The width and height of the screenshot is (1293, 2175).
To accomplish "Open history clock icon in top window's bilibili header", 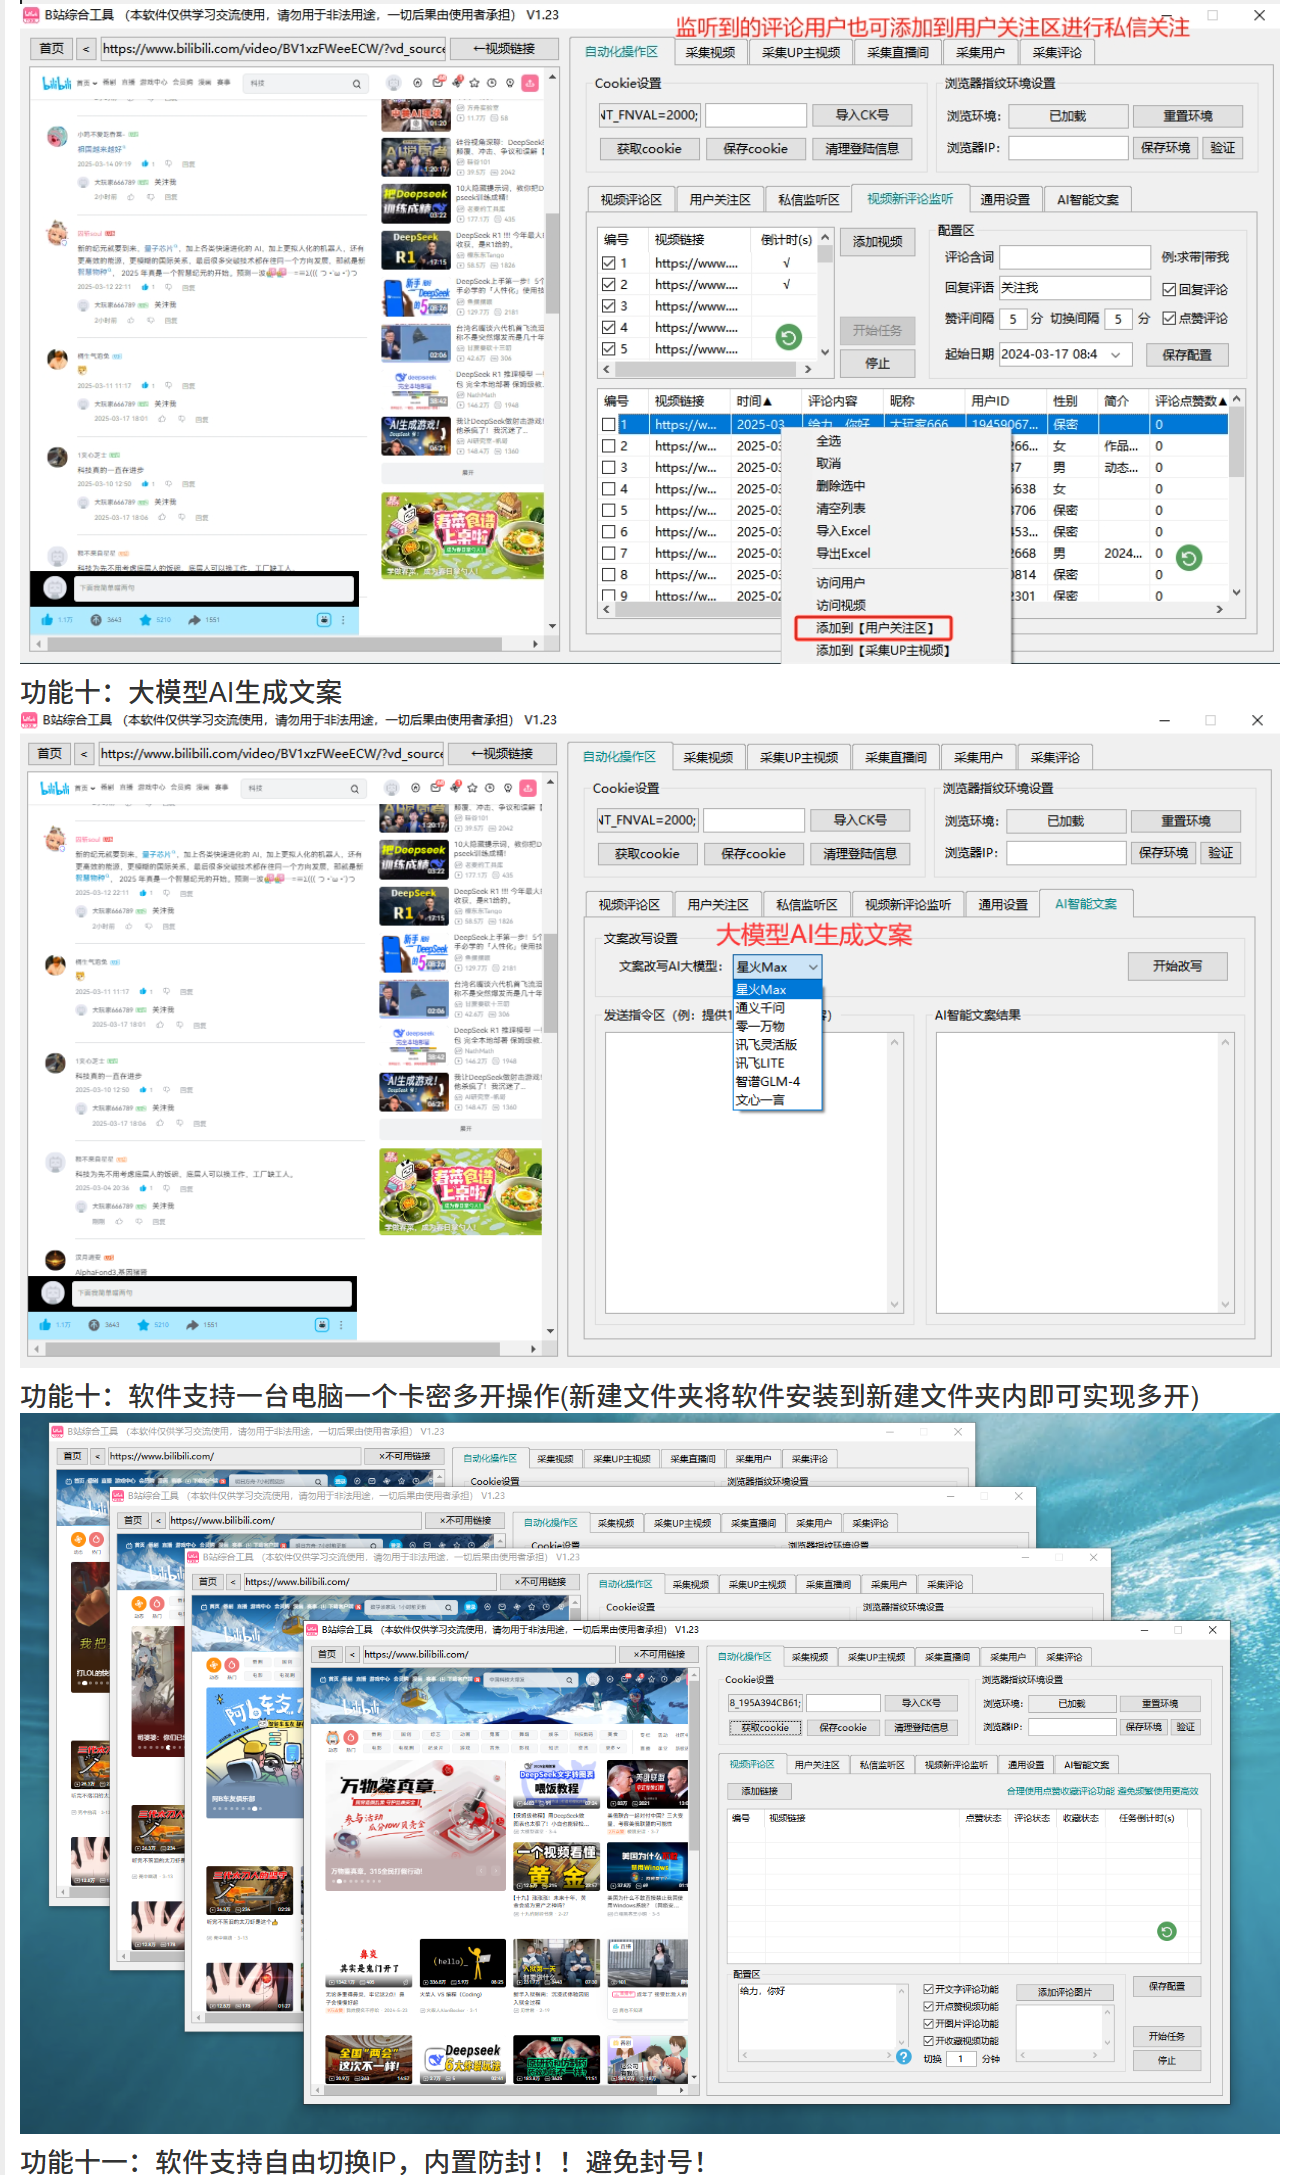I will (x=492, y=83).
